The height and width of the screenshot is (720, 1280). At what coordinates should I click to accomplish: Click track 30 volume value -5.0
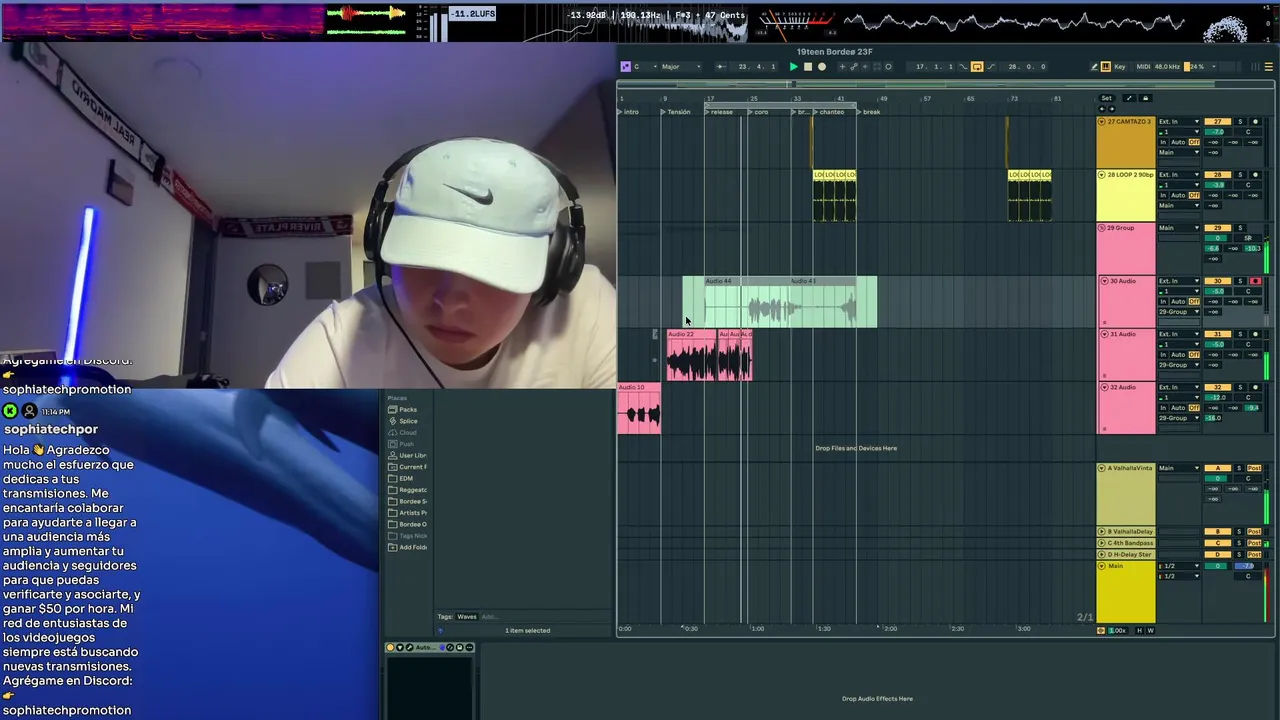(x=1218, y=291)
